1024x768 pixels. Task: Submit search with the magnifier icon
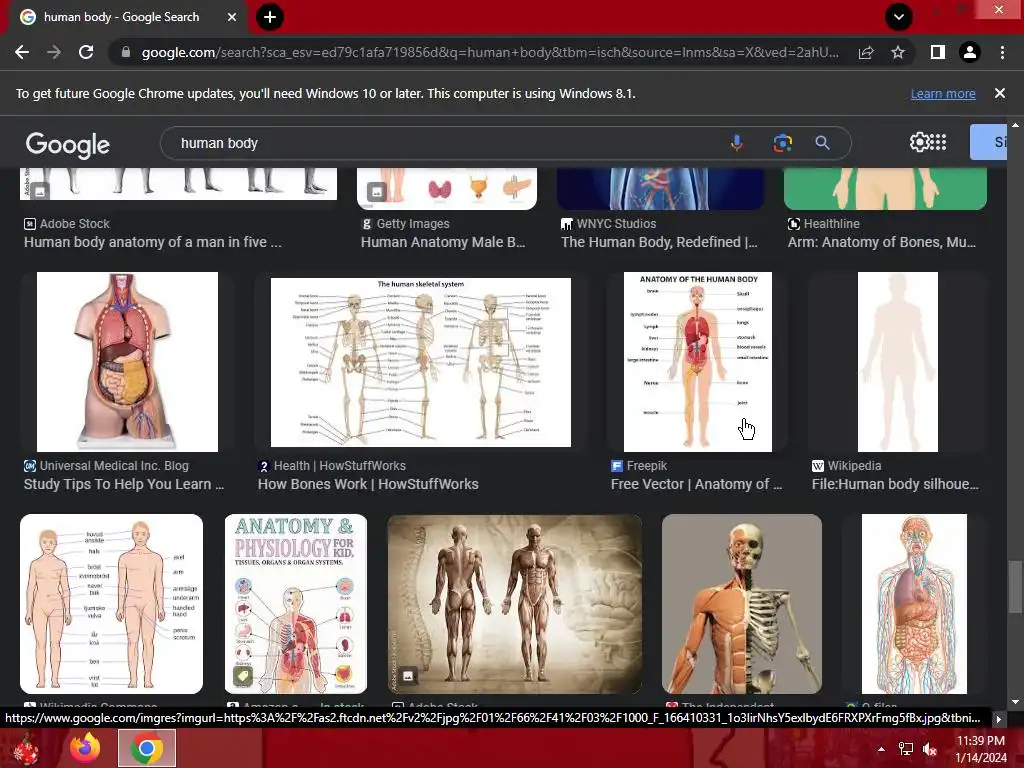tap(822, 143)
